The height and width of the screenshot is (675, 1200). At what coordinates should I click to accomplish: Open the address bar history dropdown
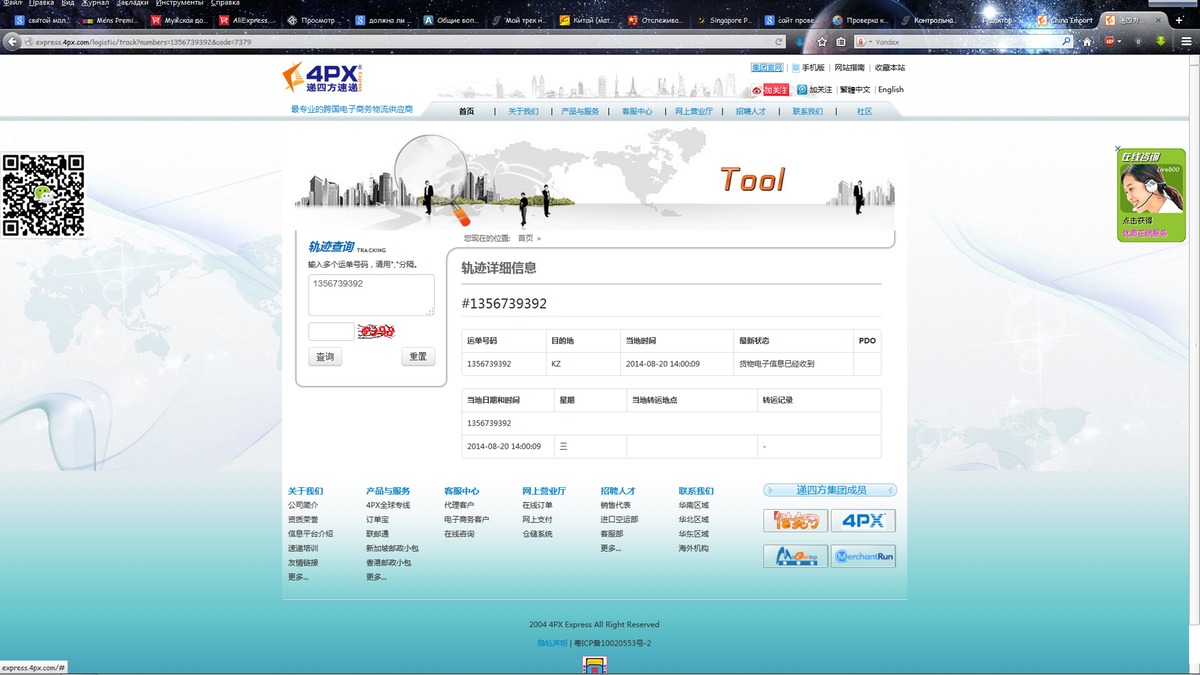coord(765,42)
